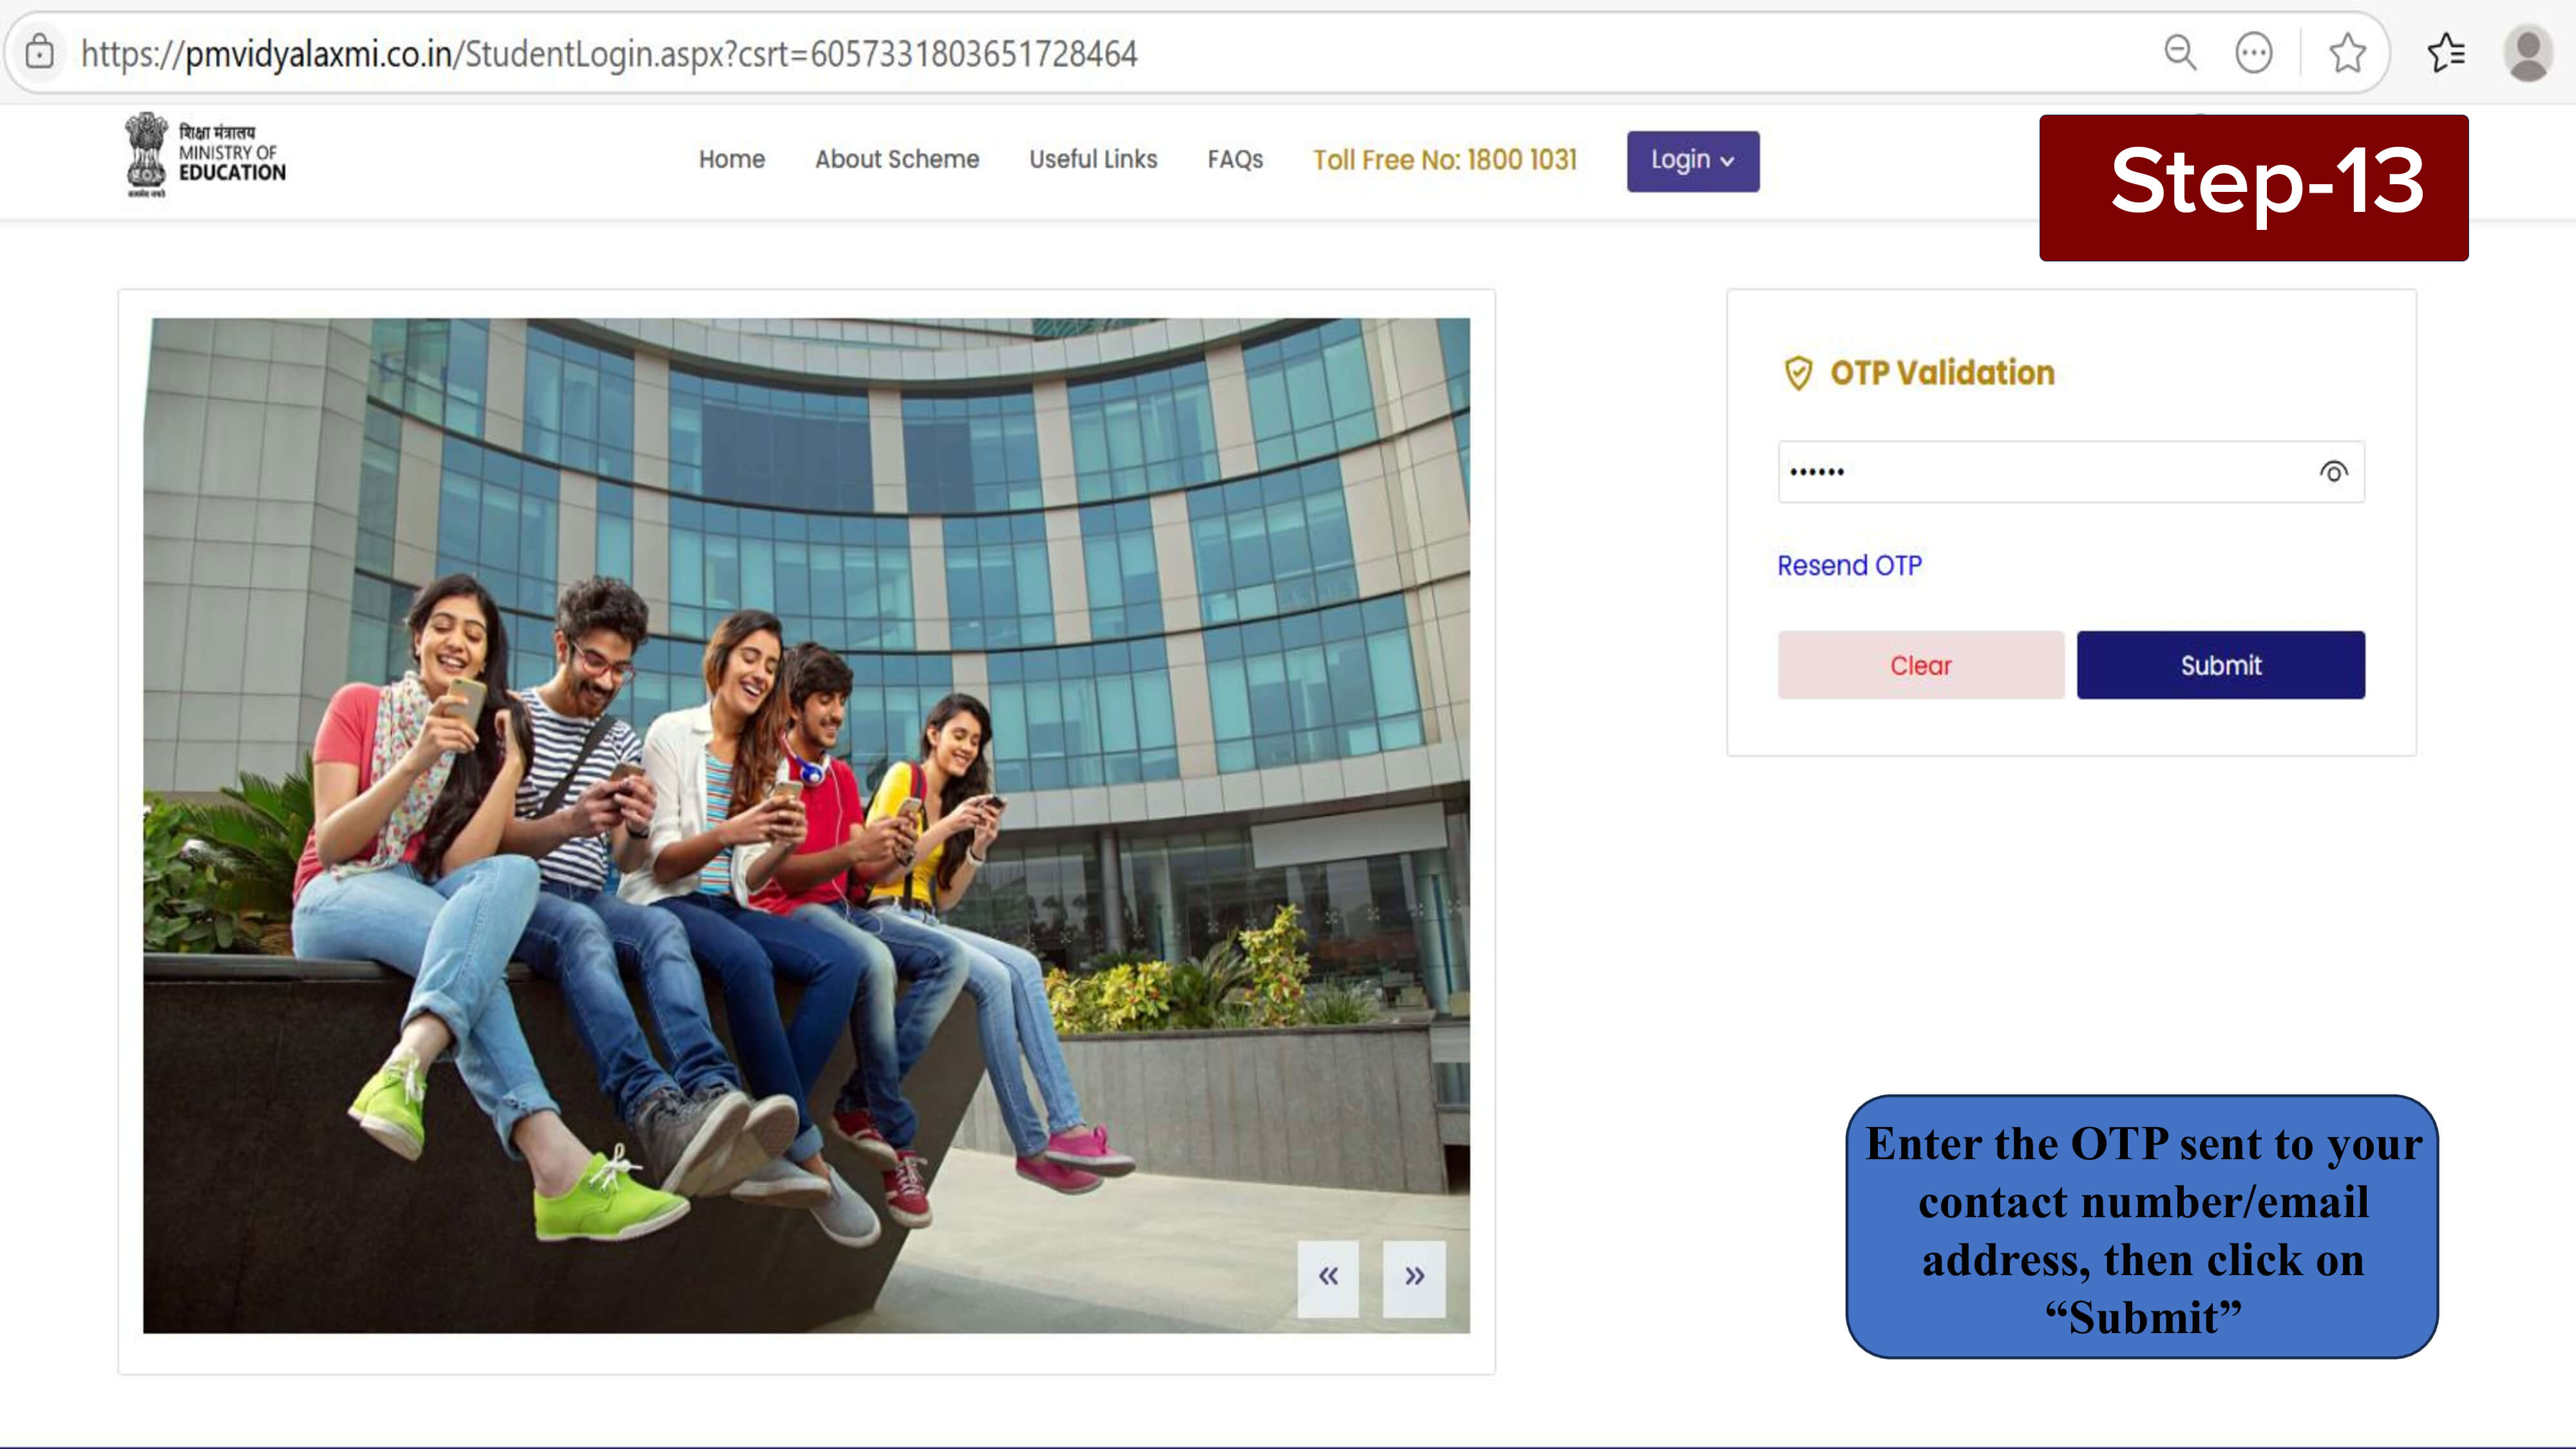Click the site lock icon in address bar

(x=39, y=52)
